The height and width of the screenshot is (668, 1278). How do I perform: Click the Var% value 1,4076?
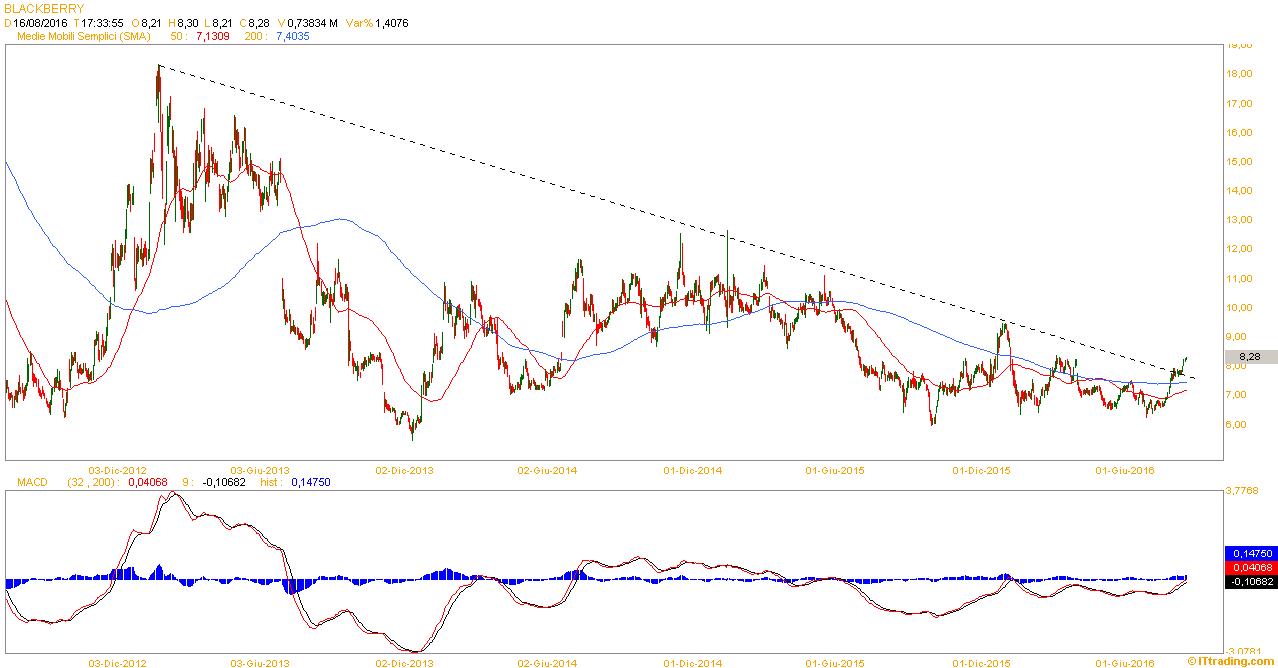(x=391, y=22)
